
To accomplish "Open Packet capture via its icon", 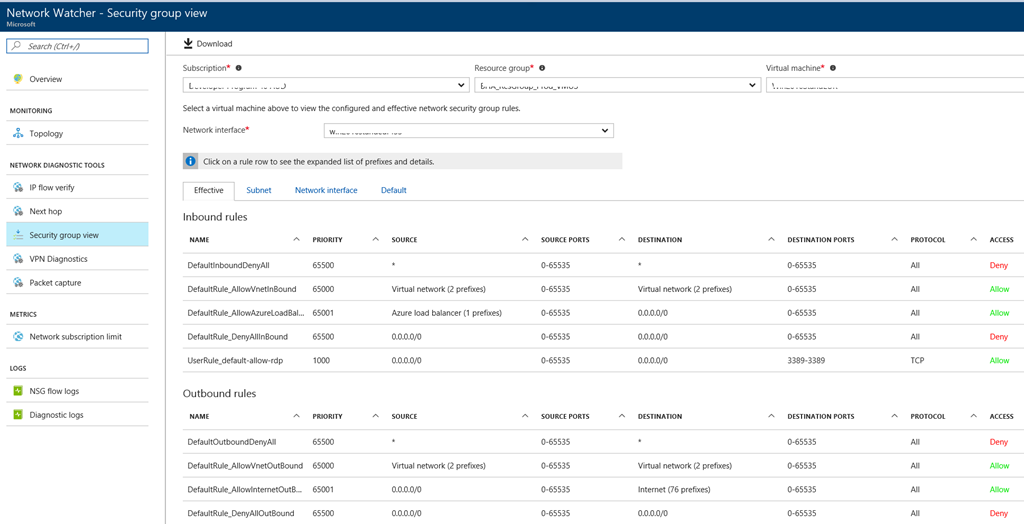I will point(18,283).
